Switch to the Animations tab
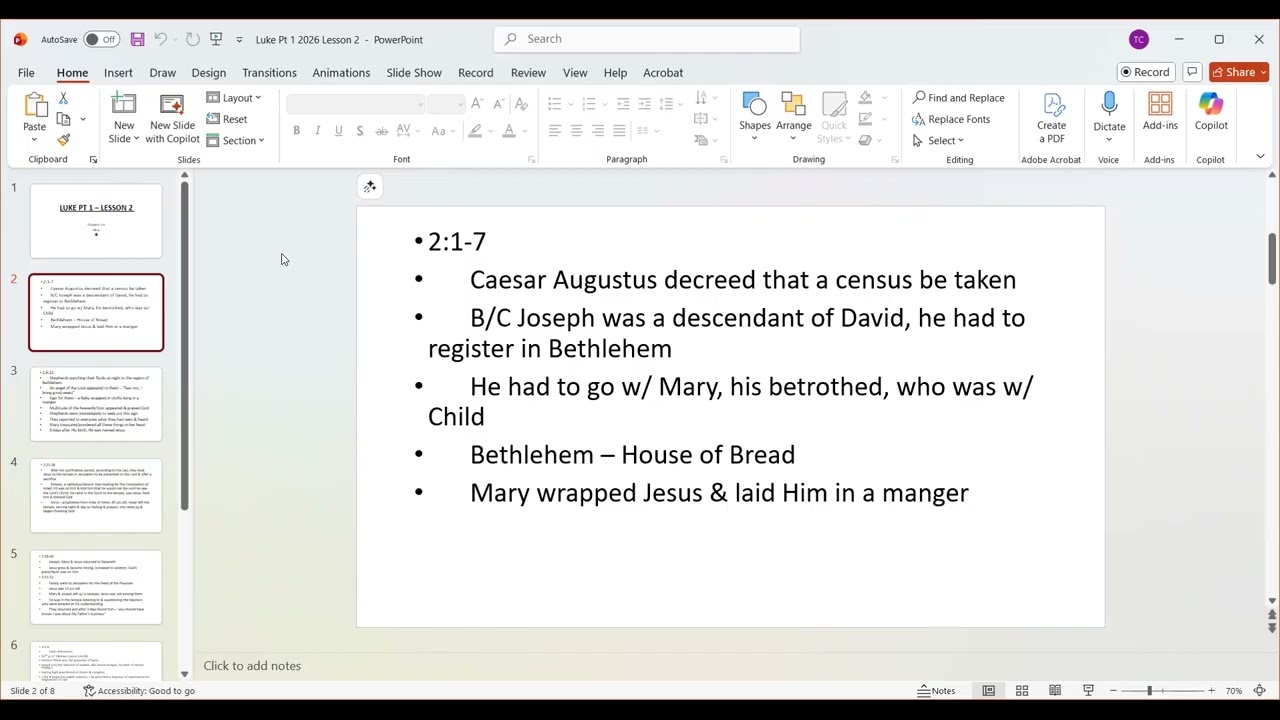 click(341, 72)
